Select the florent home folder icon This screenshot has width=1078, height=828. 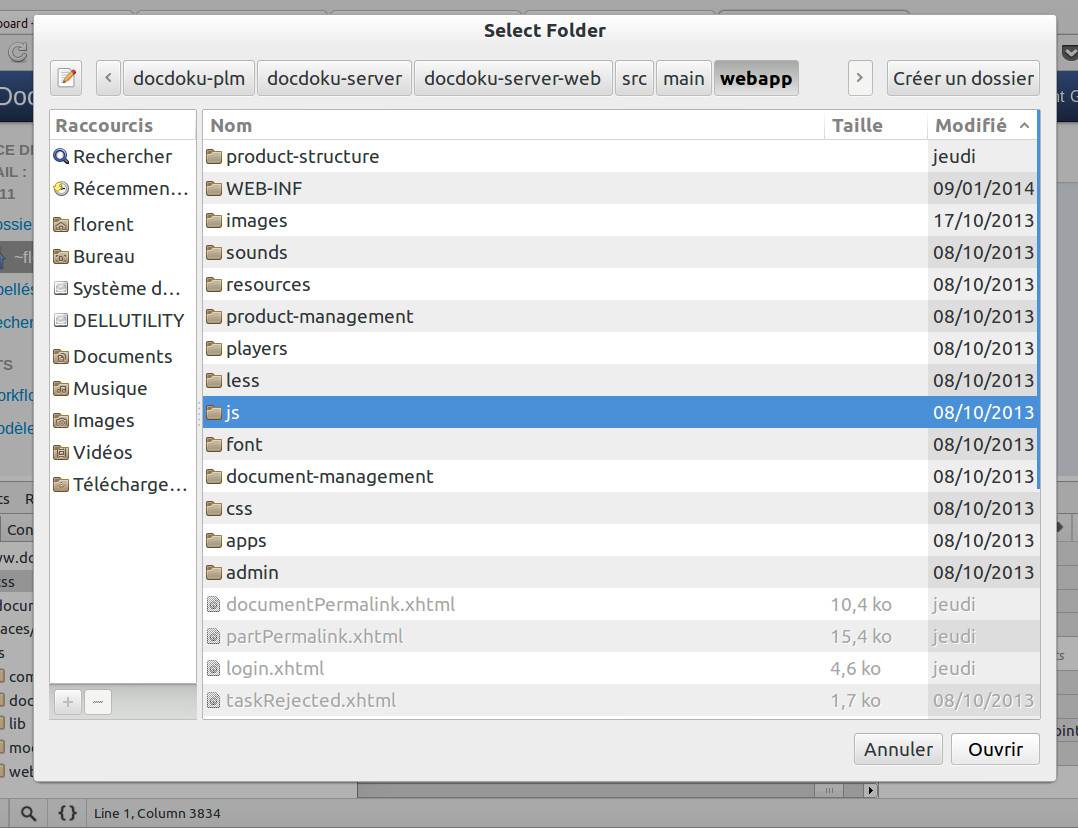[61, 225]
